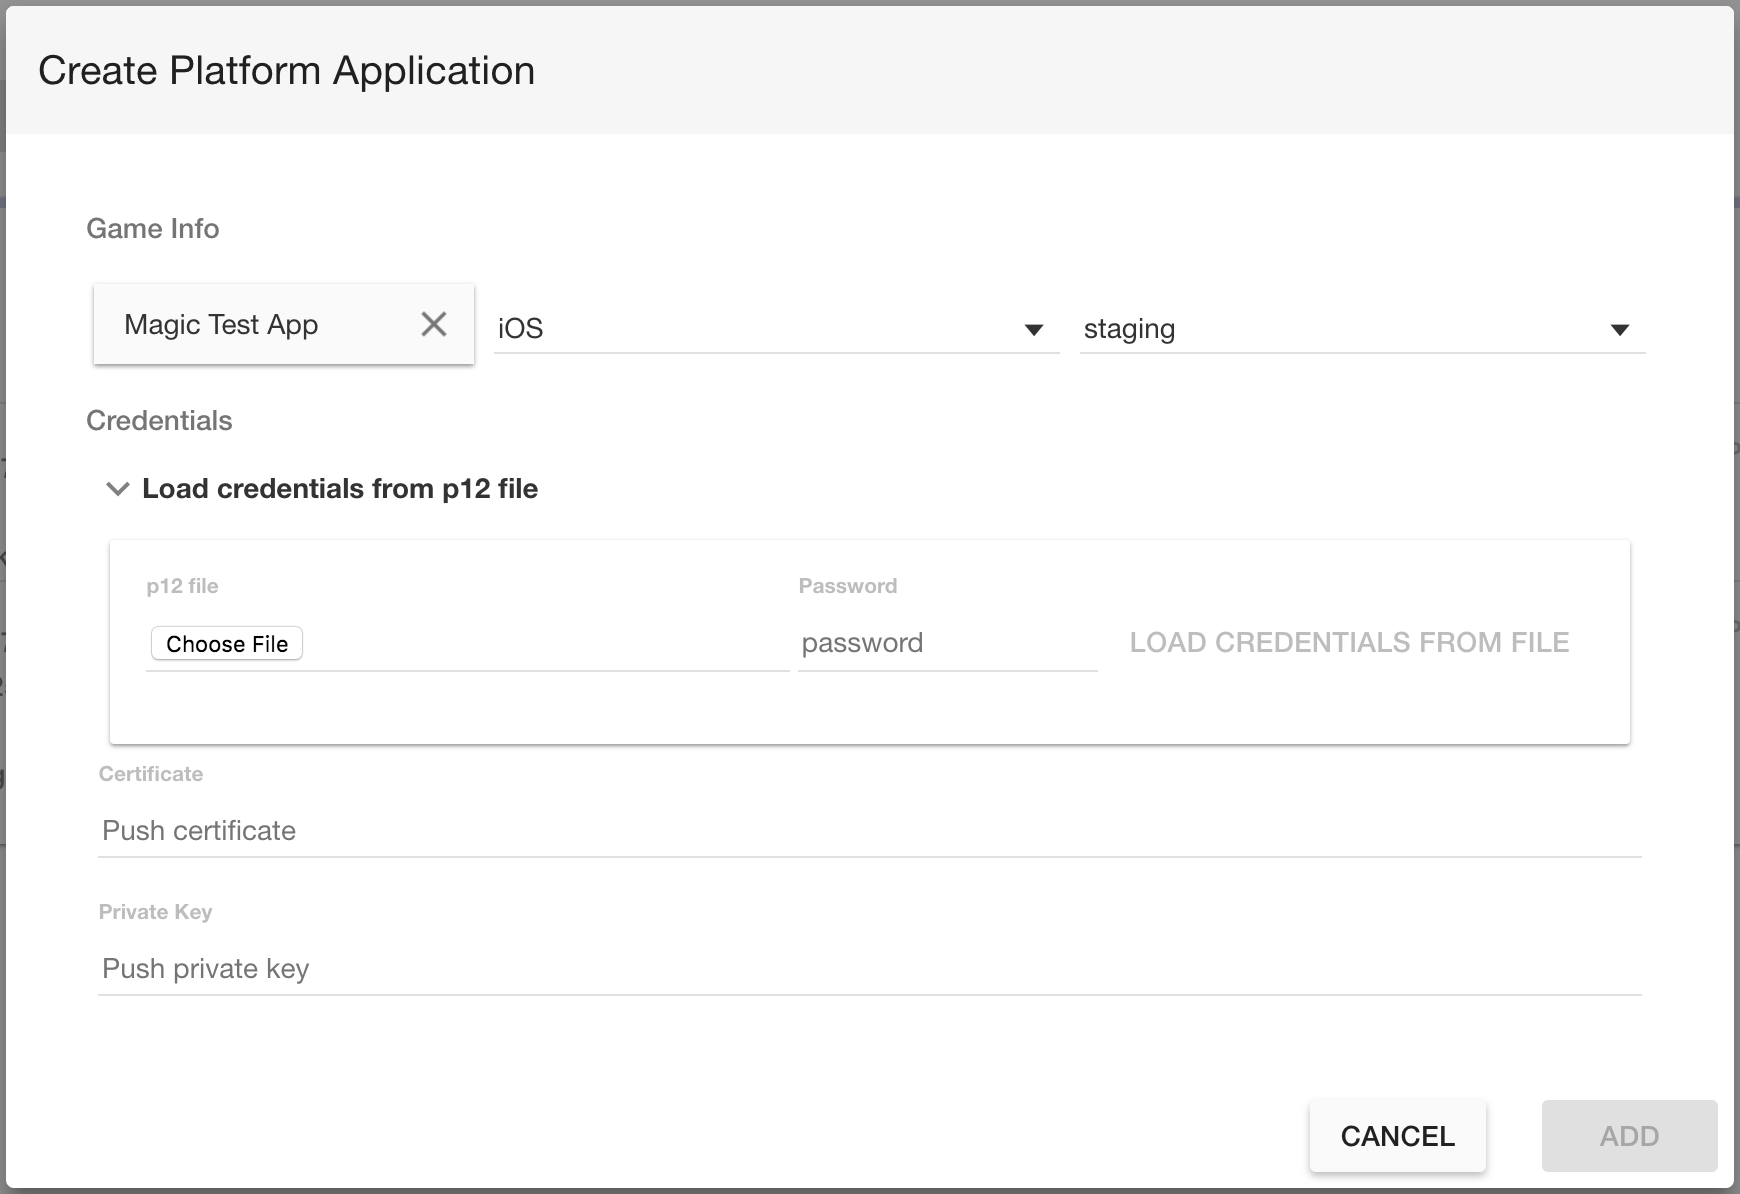
Task: Click the staging dropdown arrow
Action: (1620, 328)
